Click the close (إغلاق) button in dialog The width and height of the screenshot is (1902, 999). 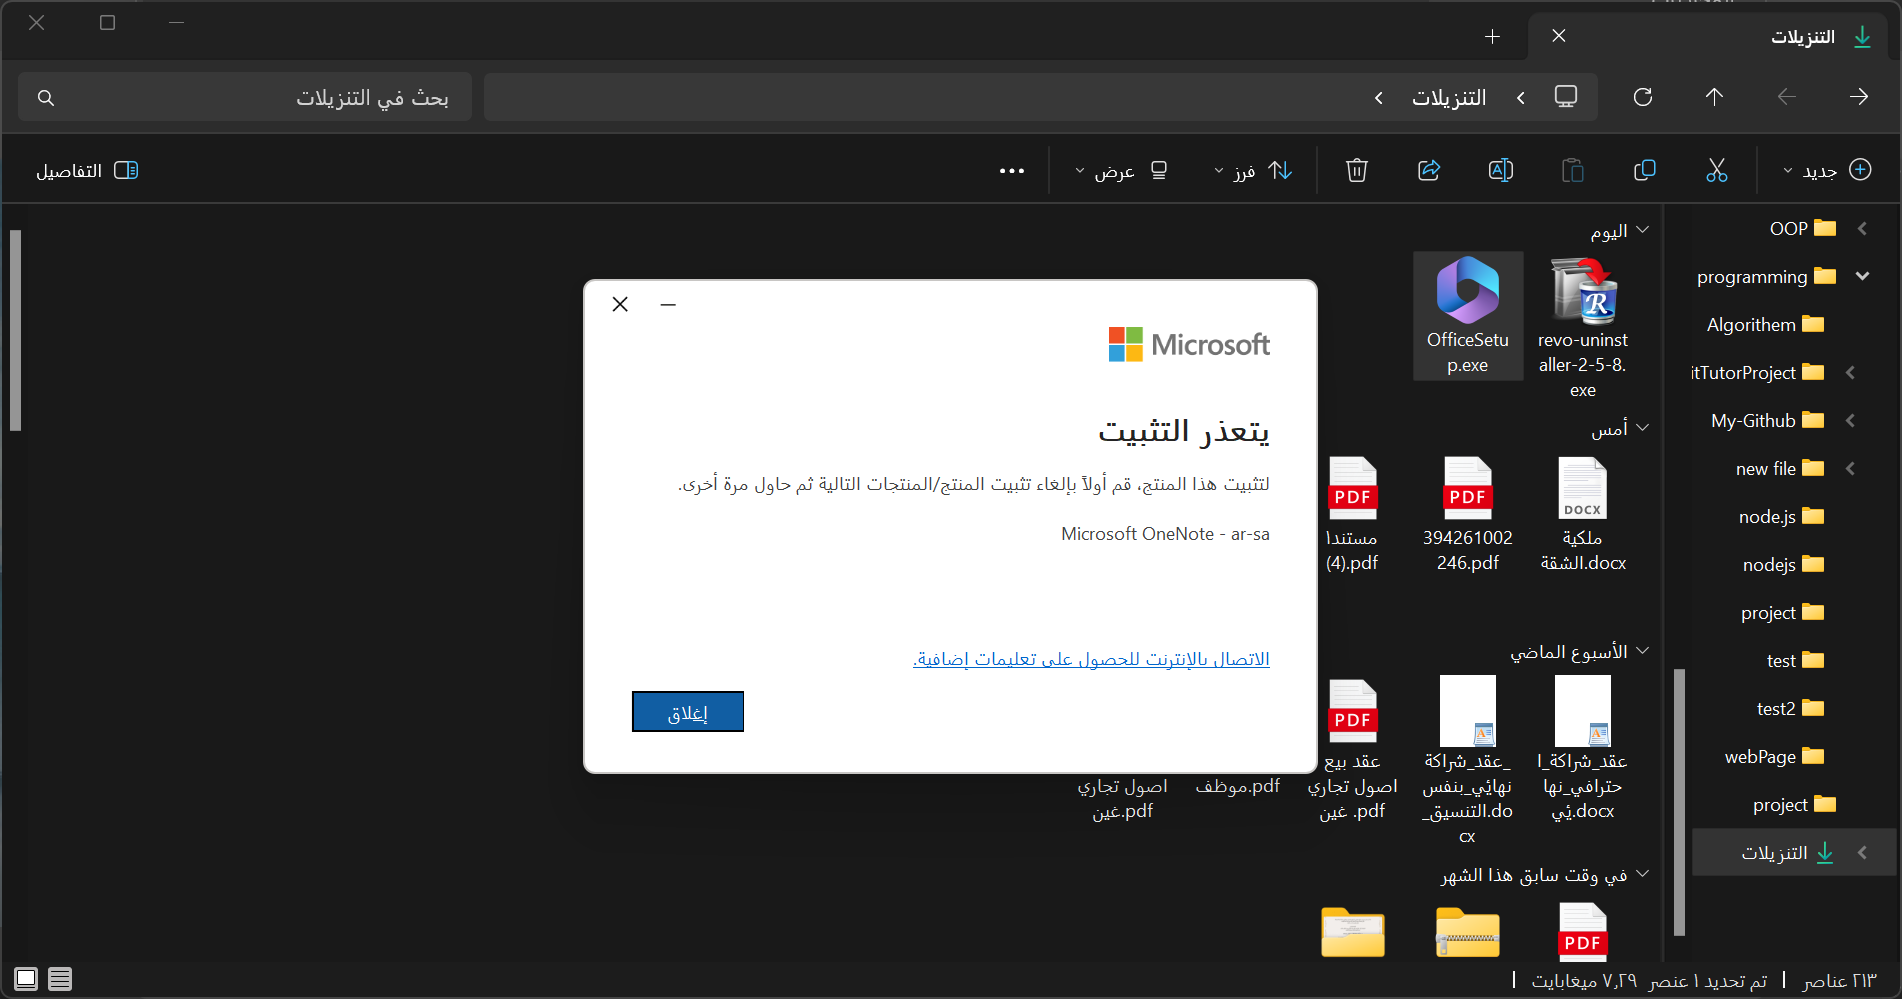click(687, 712)
